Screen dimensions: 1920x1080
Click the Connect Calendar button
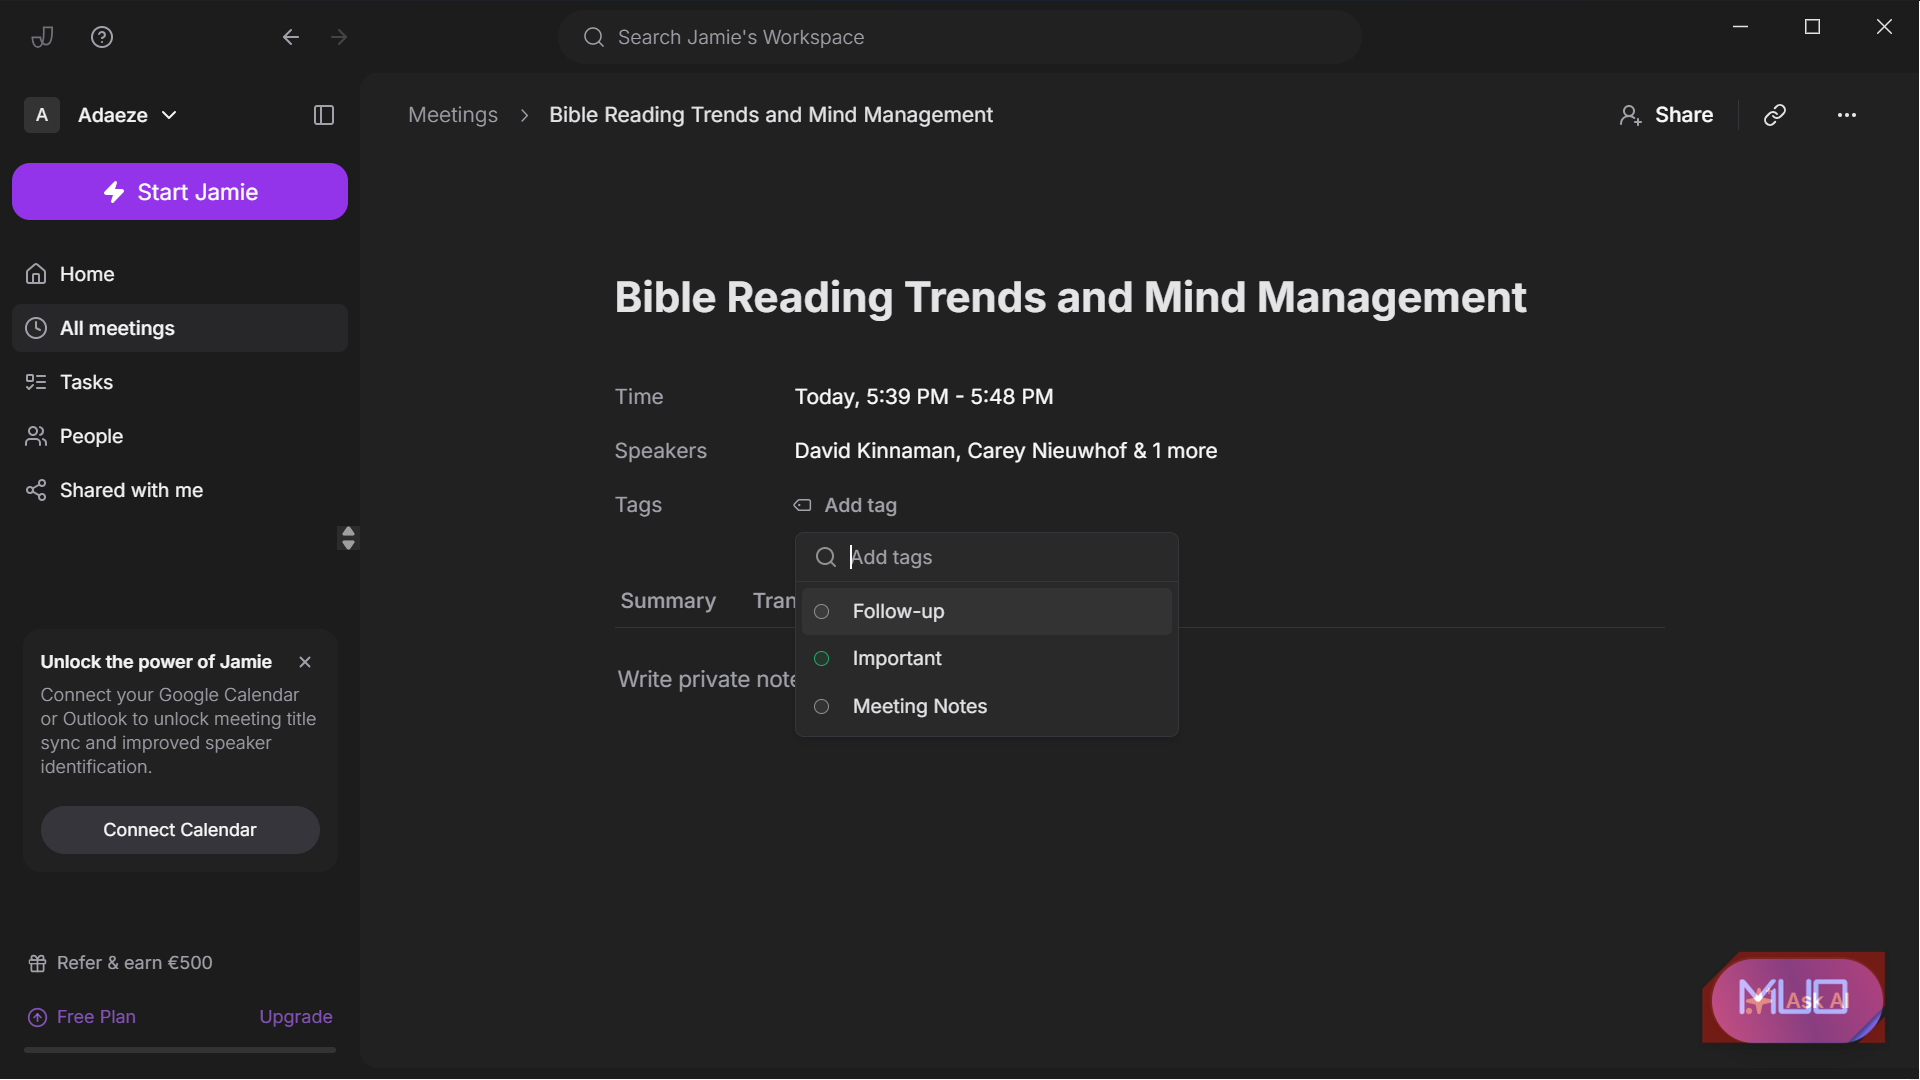180,830
